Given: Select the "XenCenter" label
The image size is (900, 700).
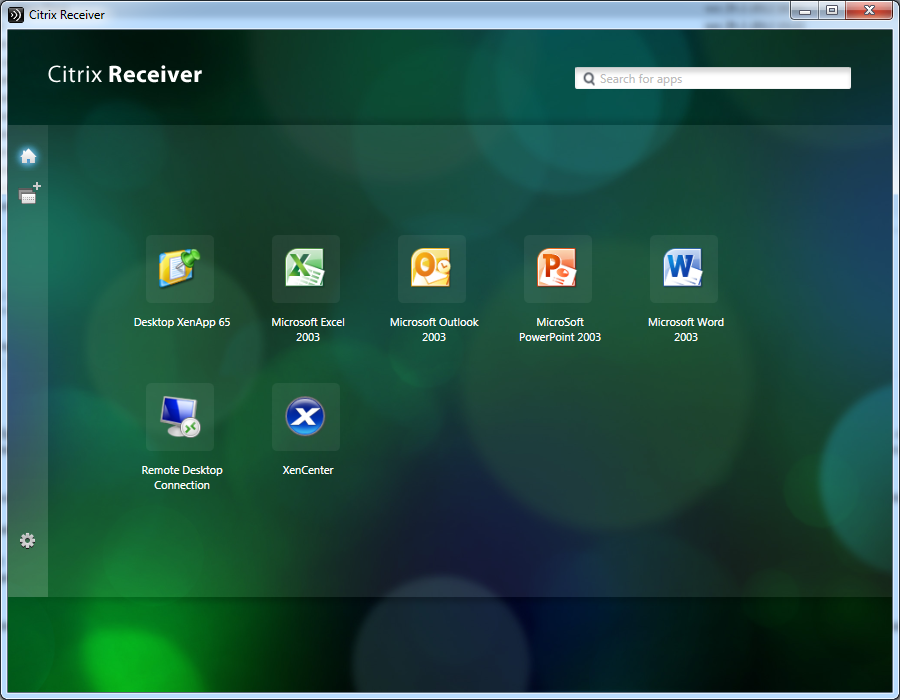Looking at the screenshot, I should [x=308, y=470].
